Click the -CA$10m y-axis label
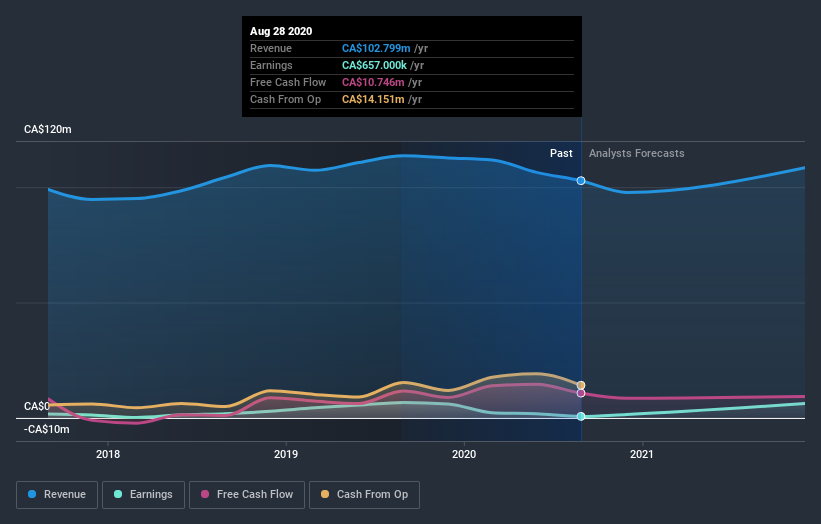 pos(47,429)
